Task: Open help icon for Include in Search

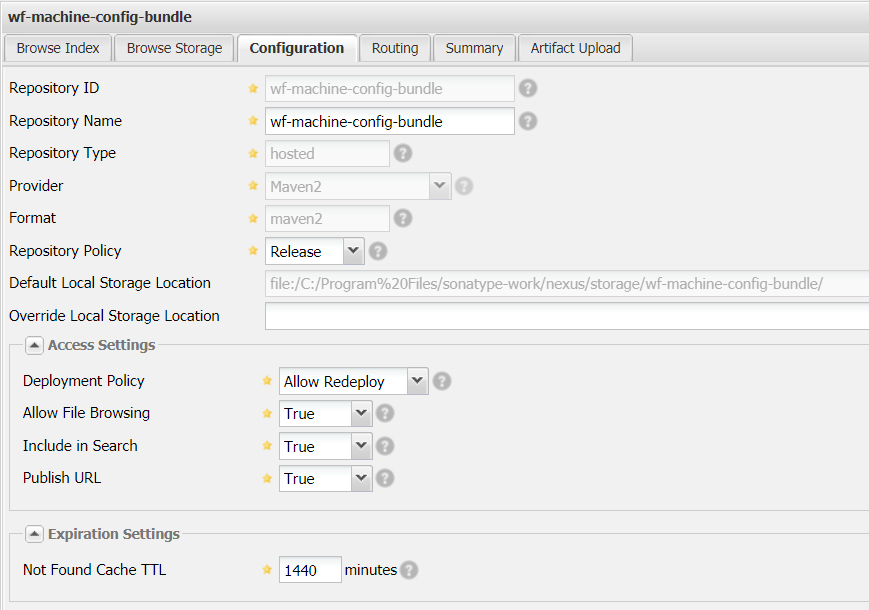Action: coord(385,446)
